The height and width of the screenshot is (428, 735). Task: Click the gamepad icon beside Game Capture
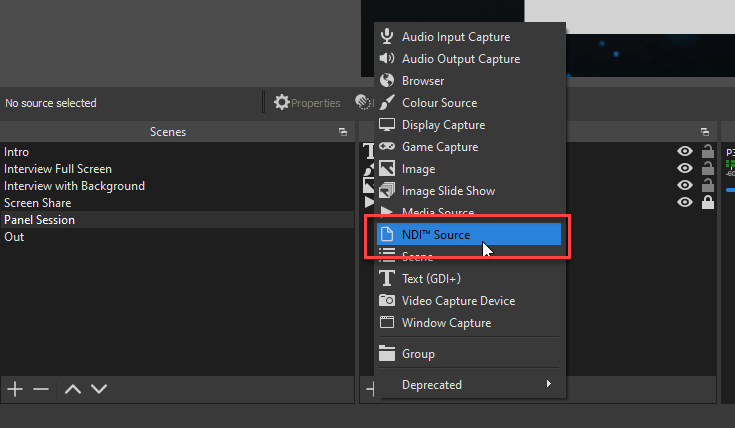pyautogui.click(x=387, y=146)
